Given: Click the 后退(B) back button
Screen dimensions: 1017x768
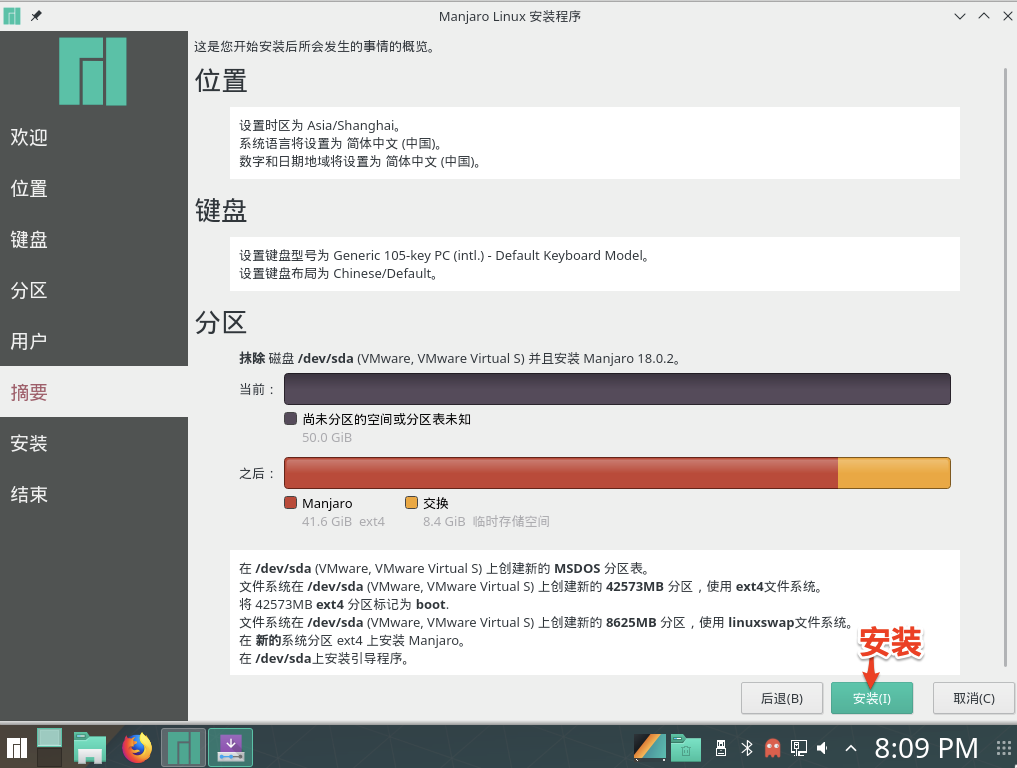Looking at the screenshot, I should coord(782,698).
